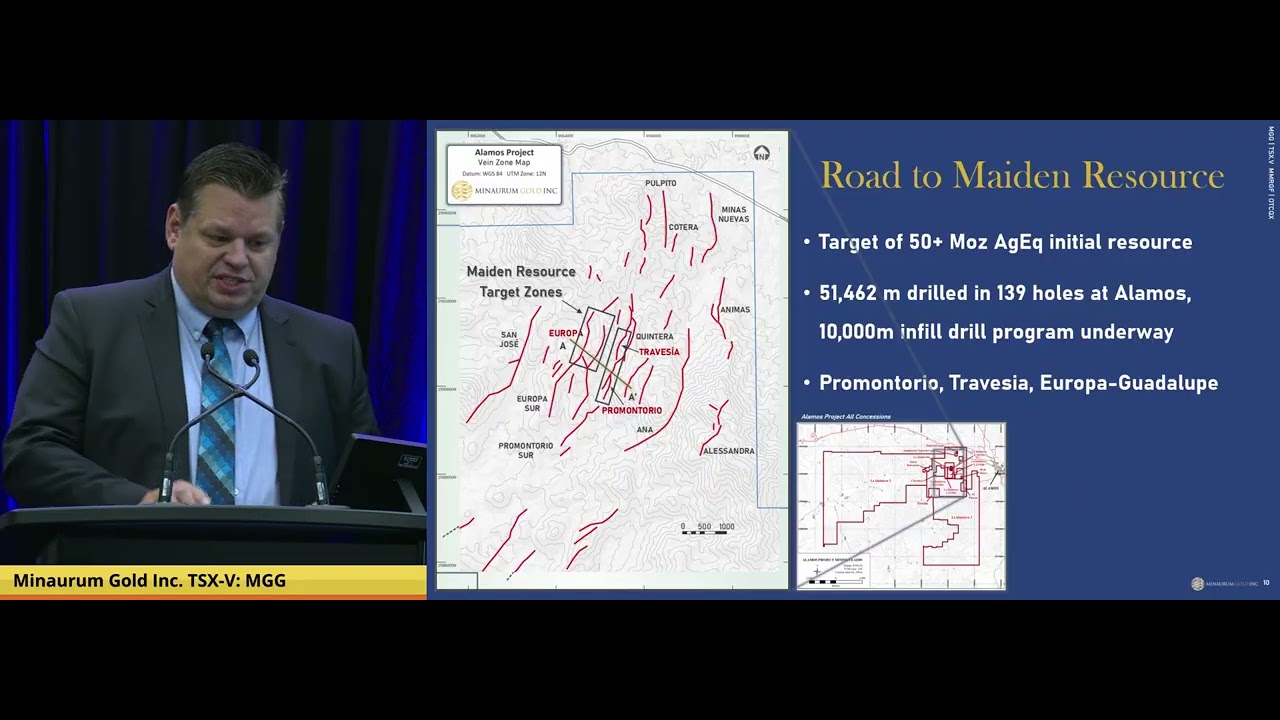Click the '51,462 m drilled in 139 holes' line
The image size is (1280, 720).
(1005, 294)
